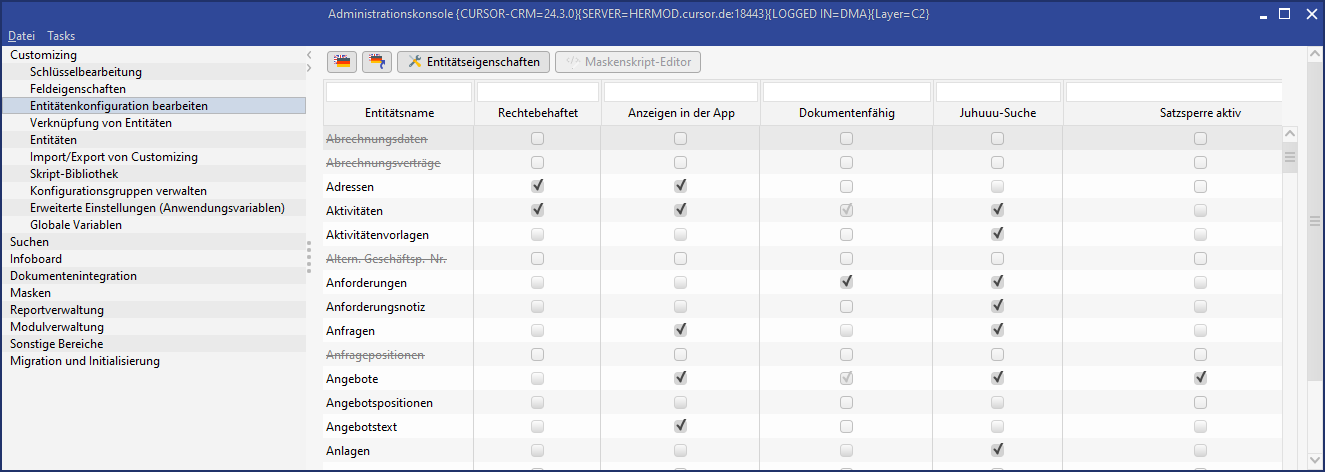The width and height of the screenshot is (1325, 472).
Task: Toggle Rechtebehaftet checkbox for Adressen
Action: point(538,186)
